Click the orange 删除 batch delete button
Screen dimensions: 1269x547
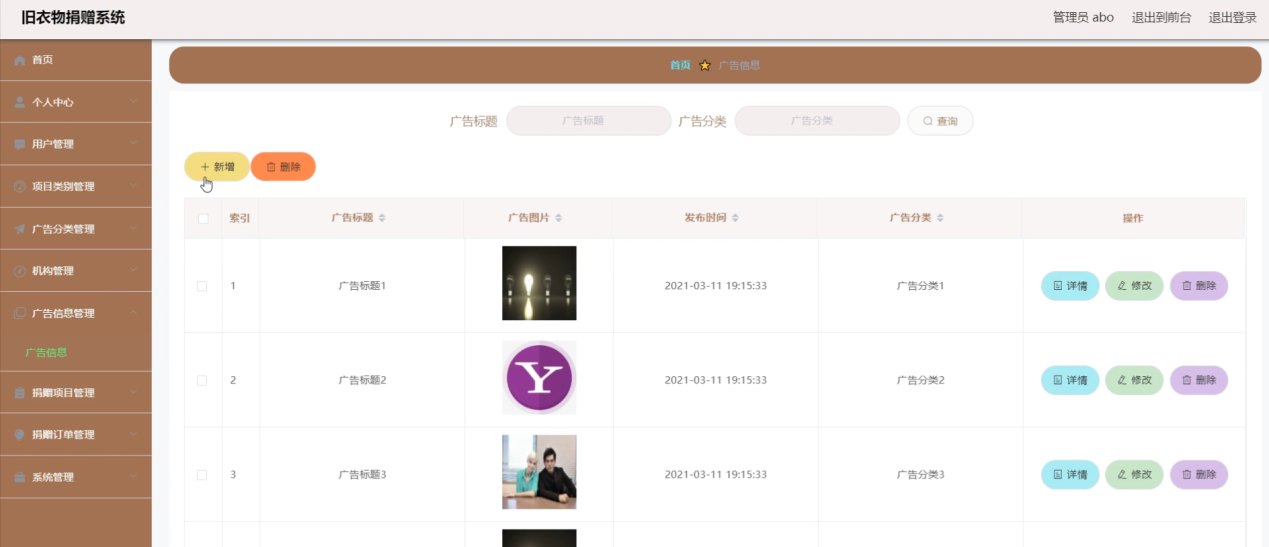pos(283,167)
